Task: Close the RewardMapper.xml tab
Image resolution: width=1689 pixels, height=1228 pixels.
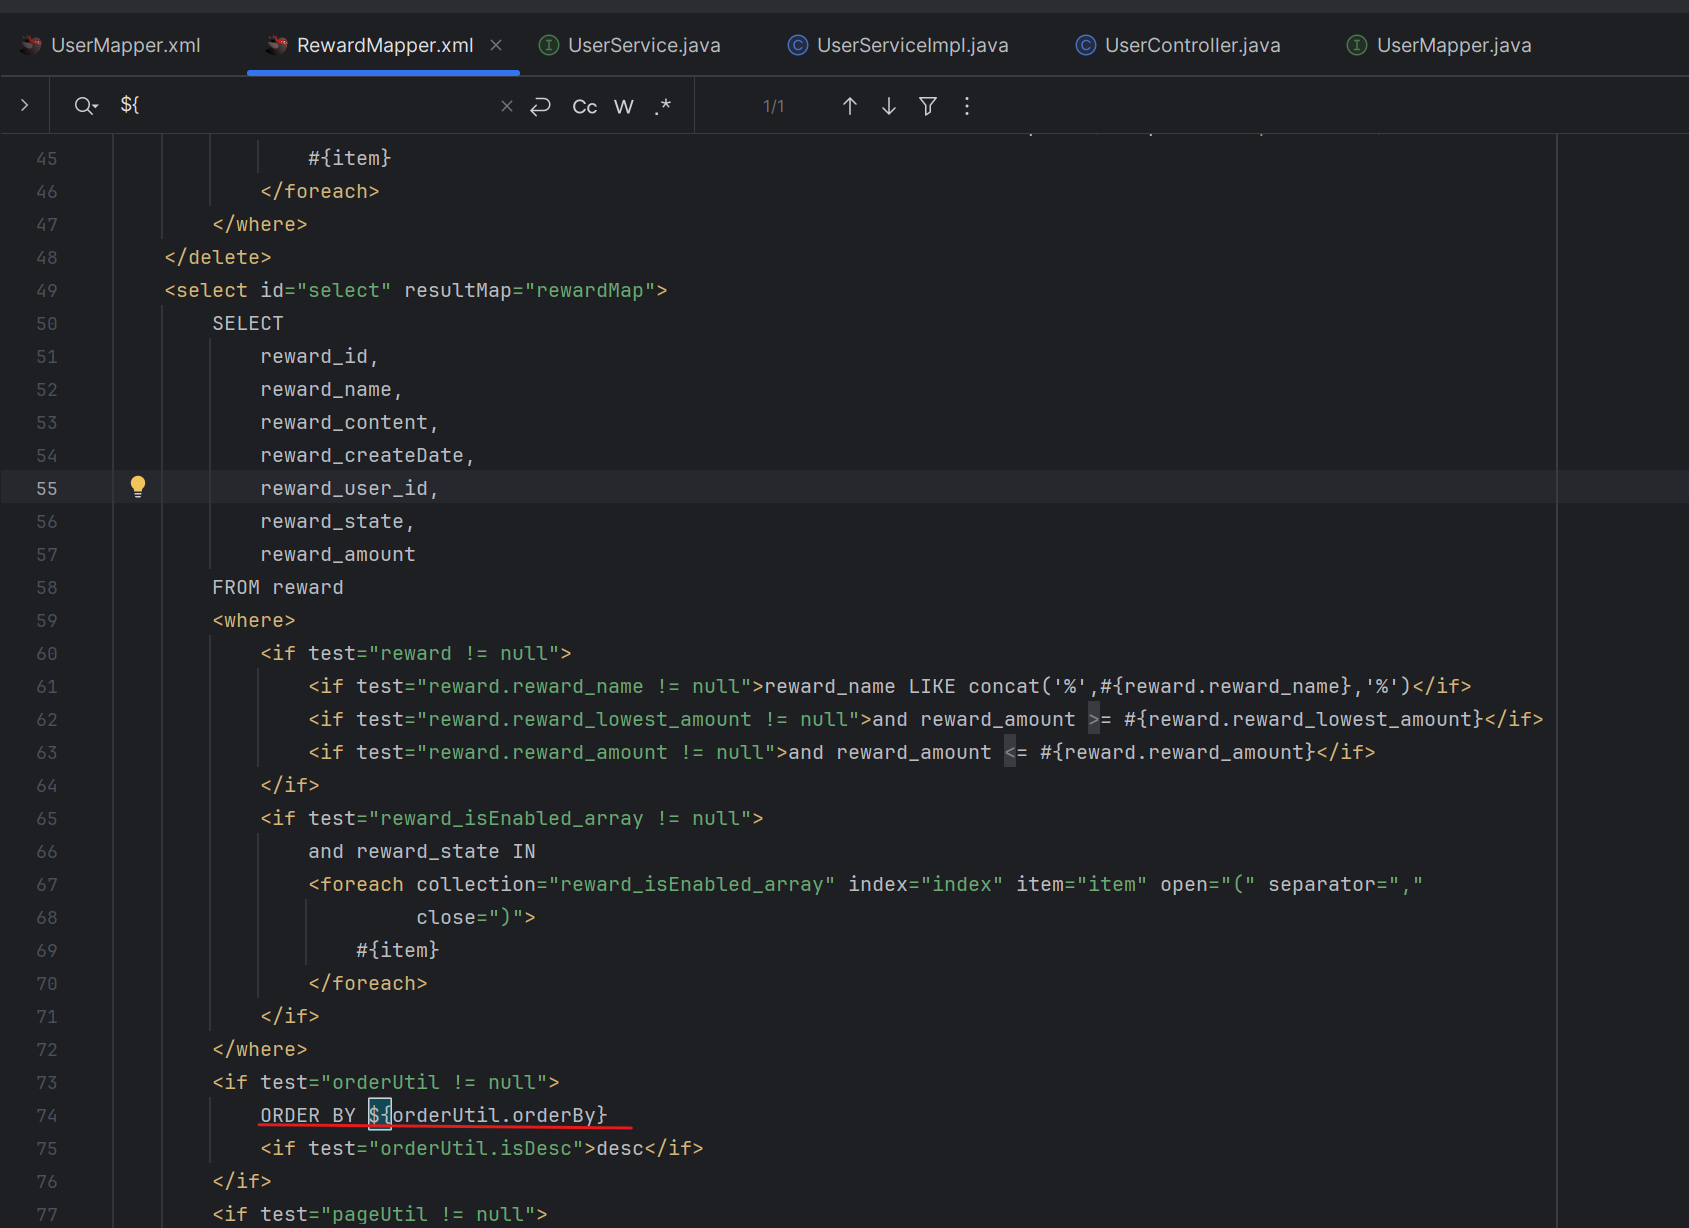Action: pos(496,45)
